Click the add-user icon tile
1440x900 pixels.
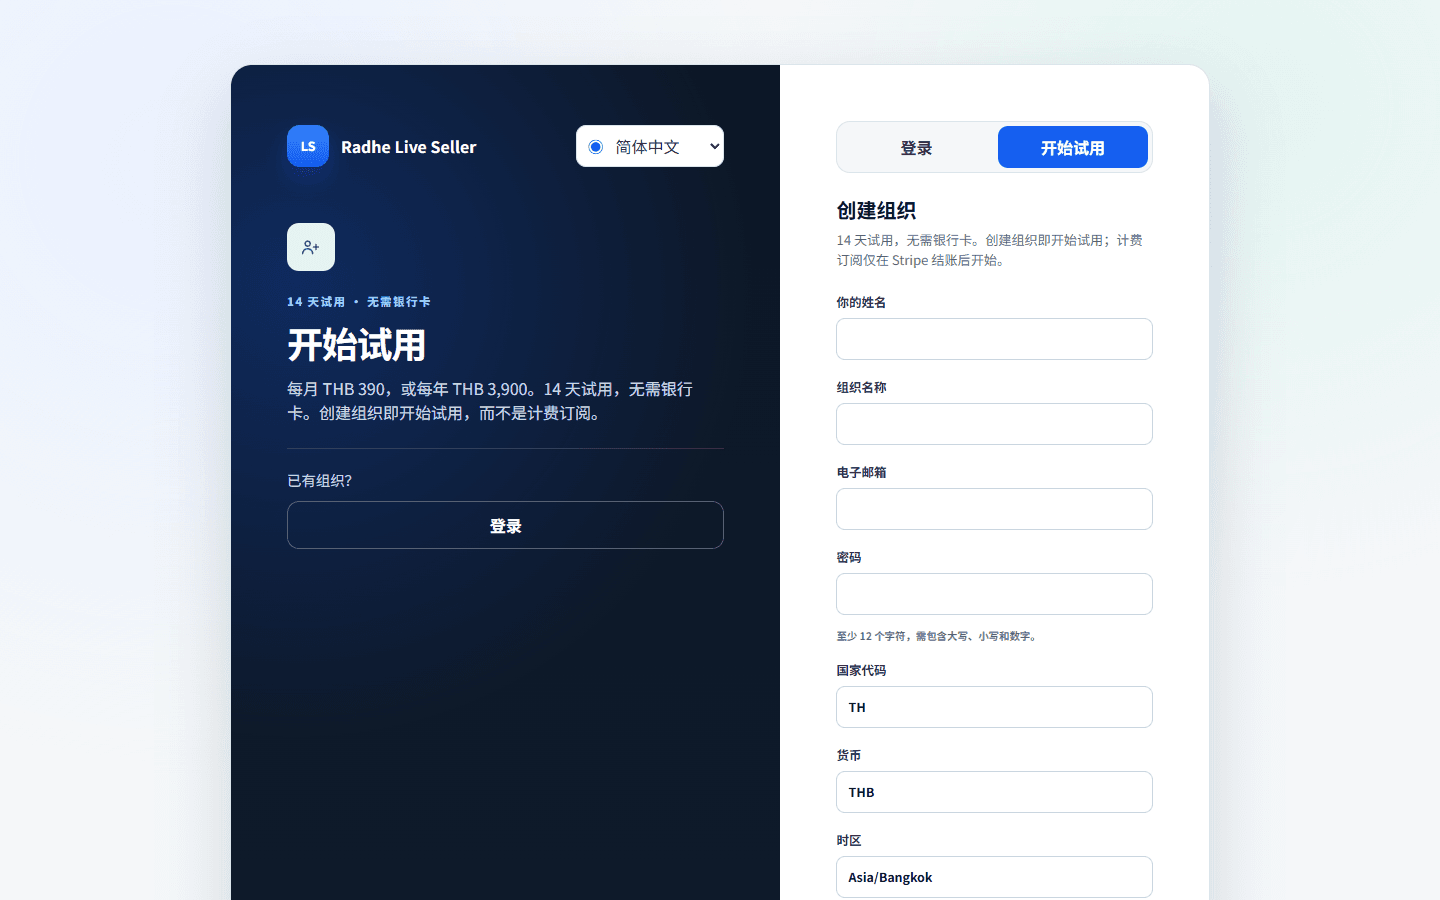[x=311, y=247]
